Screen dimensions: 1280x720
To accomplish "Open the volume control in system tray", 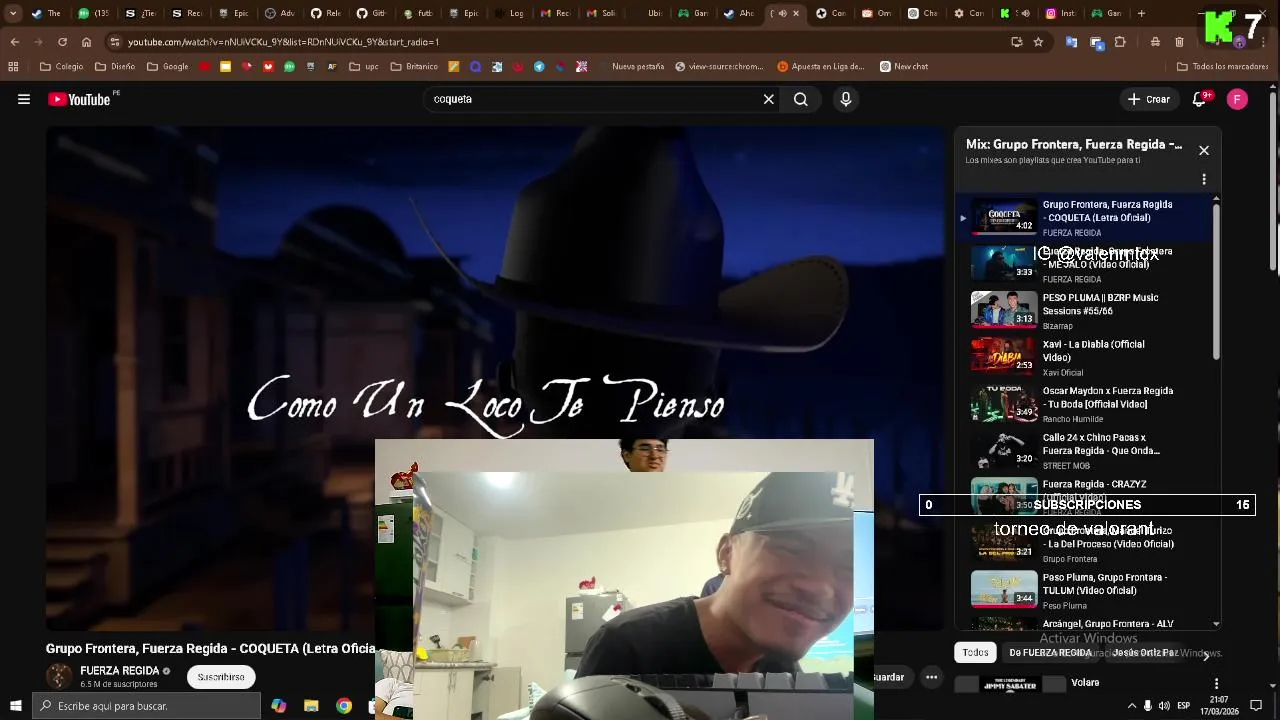I will (x=1164, y=706).
